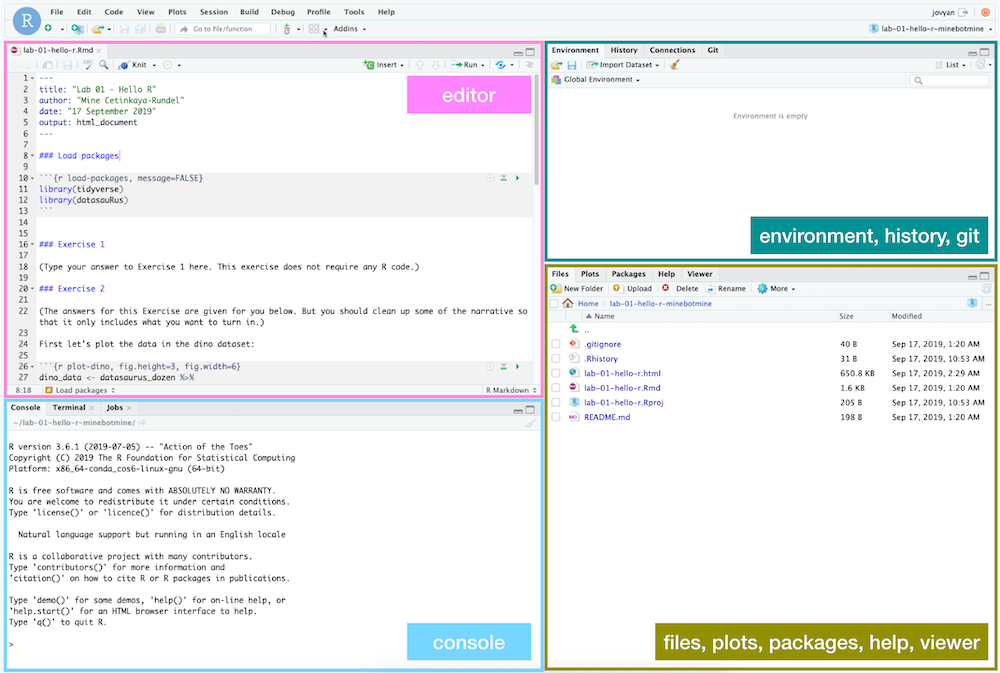Viewport: 1000px width, 673px height.
Task: Click the Import Dataset button
Action: (x=622, y=65)
